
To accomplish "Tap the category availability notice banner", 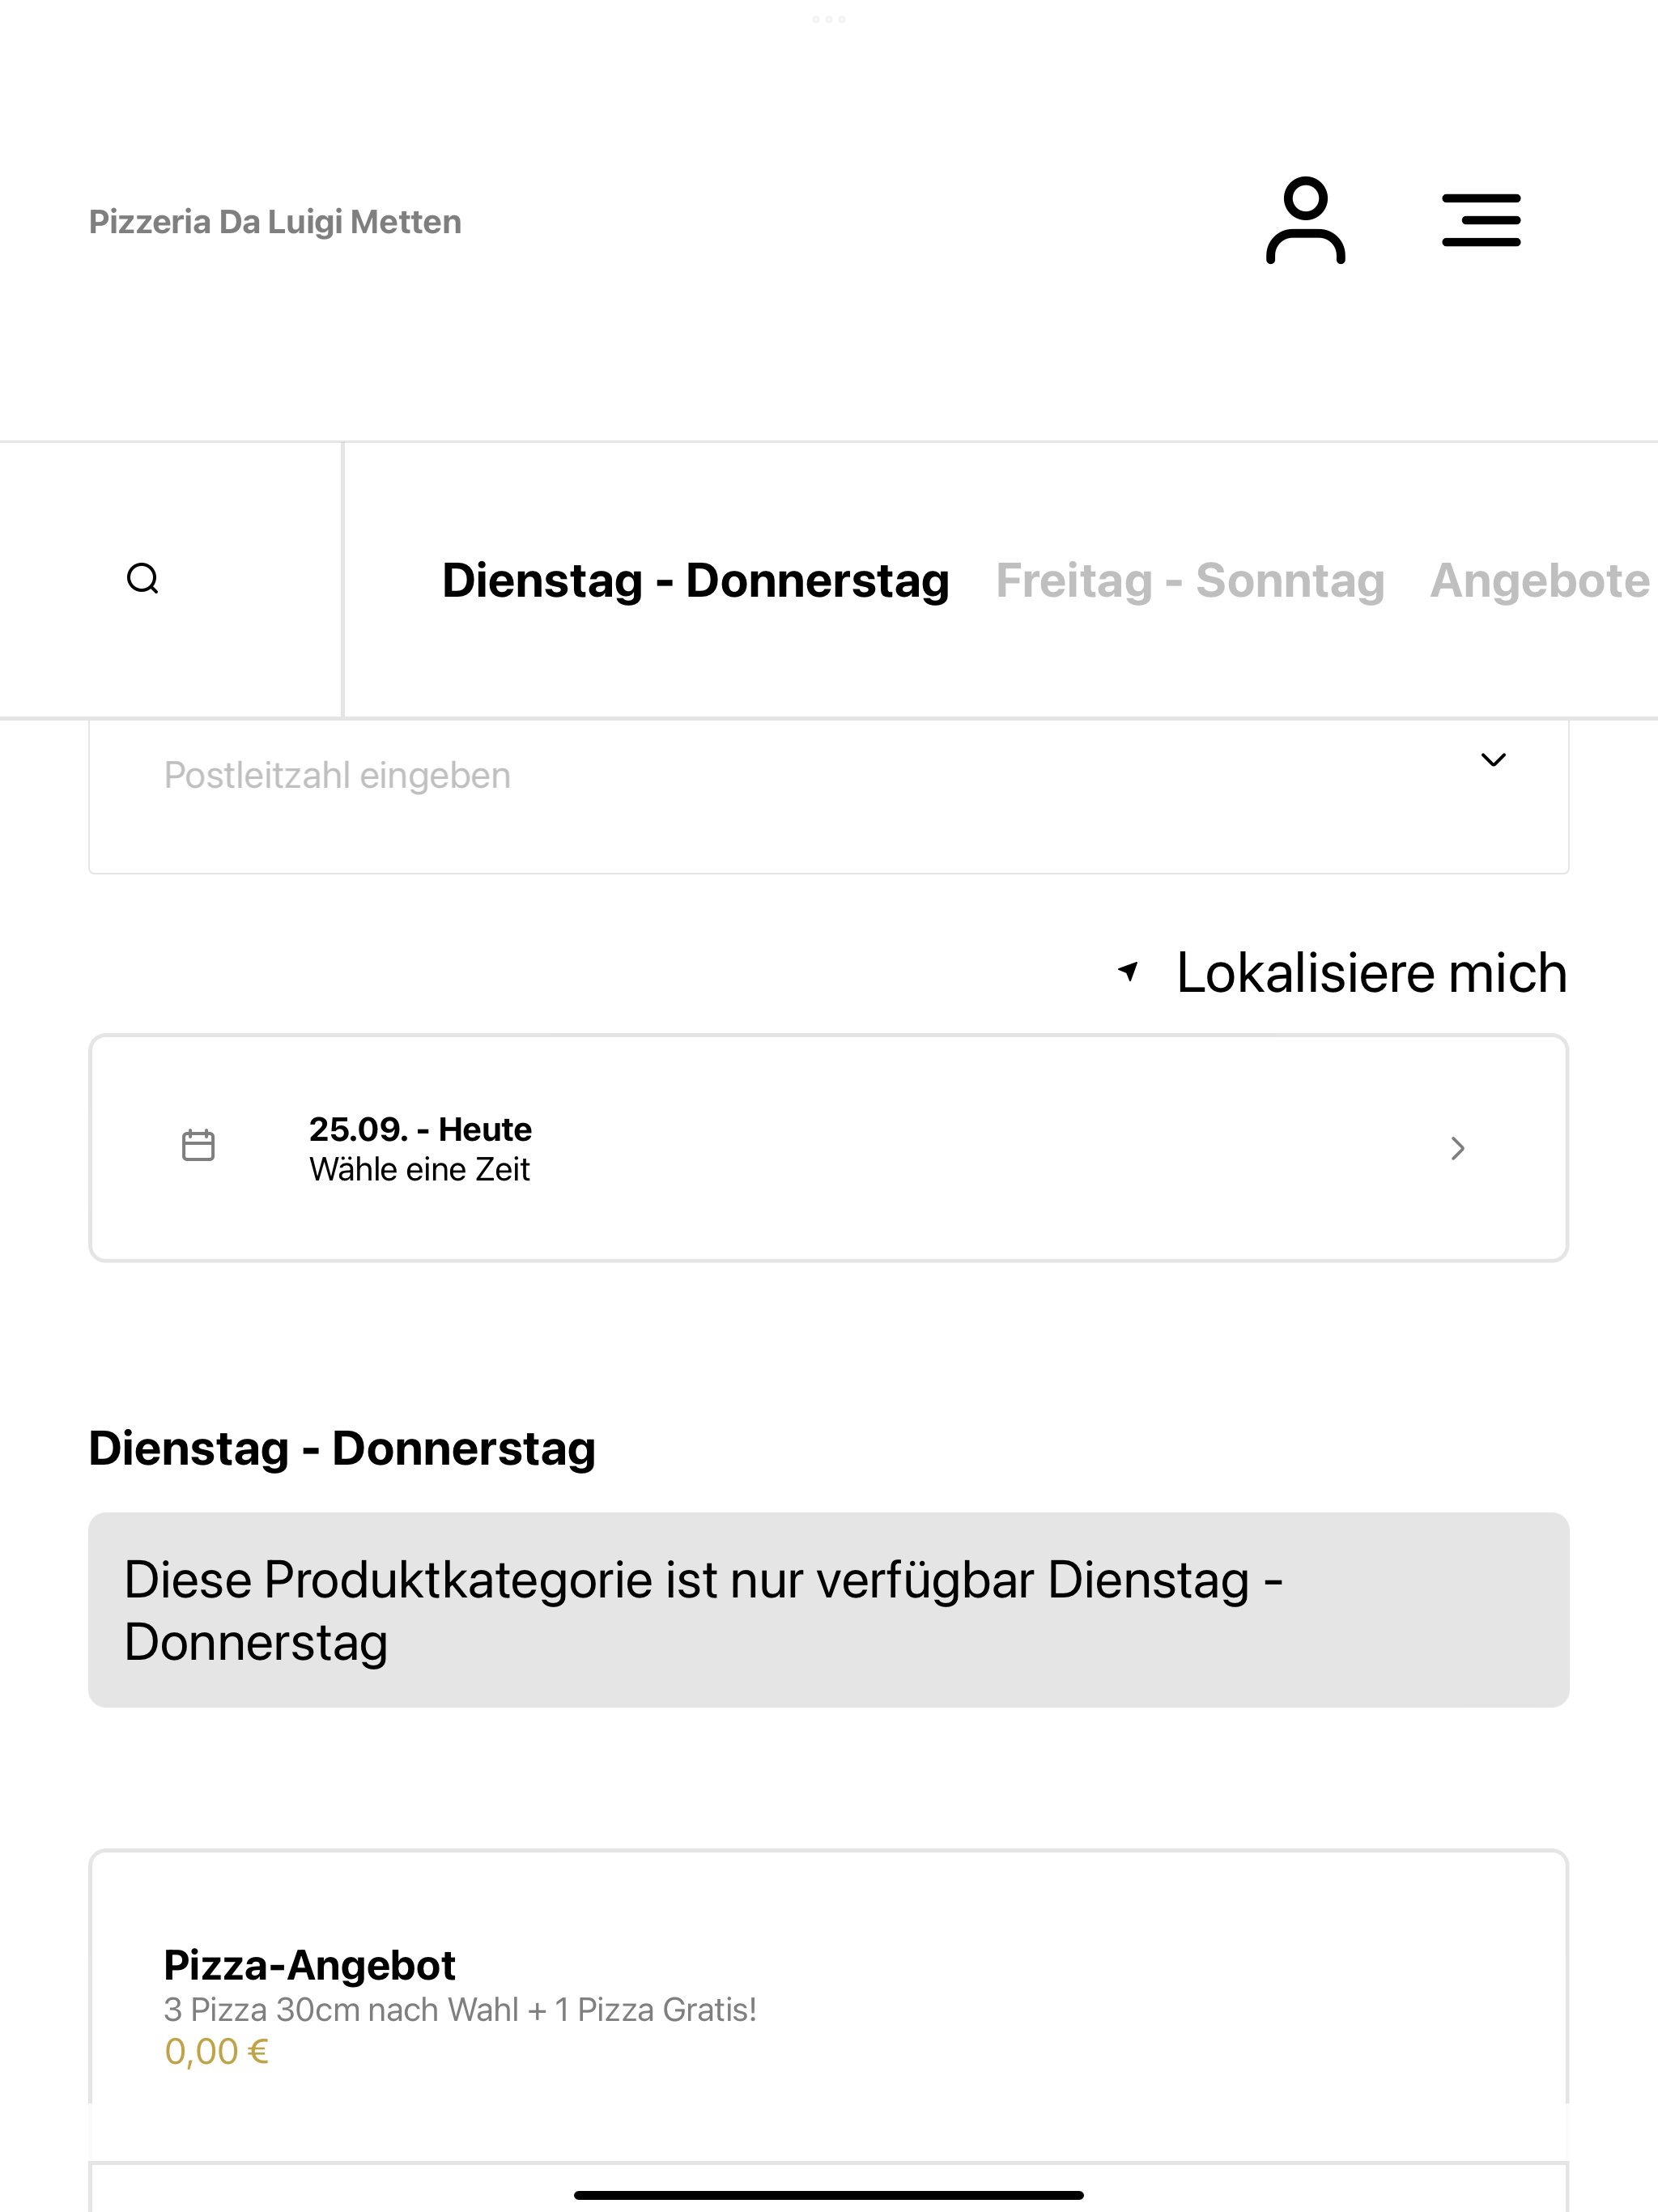I will [x=829, y=1610].
